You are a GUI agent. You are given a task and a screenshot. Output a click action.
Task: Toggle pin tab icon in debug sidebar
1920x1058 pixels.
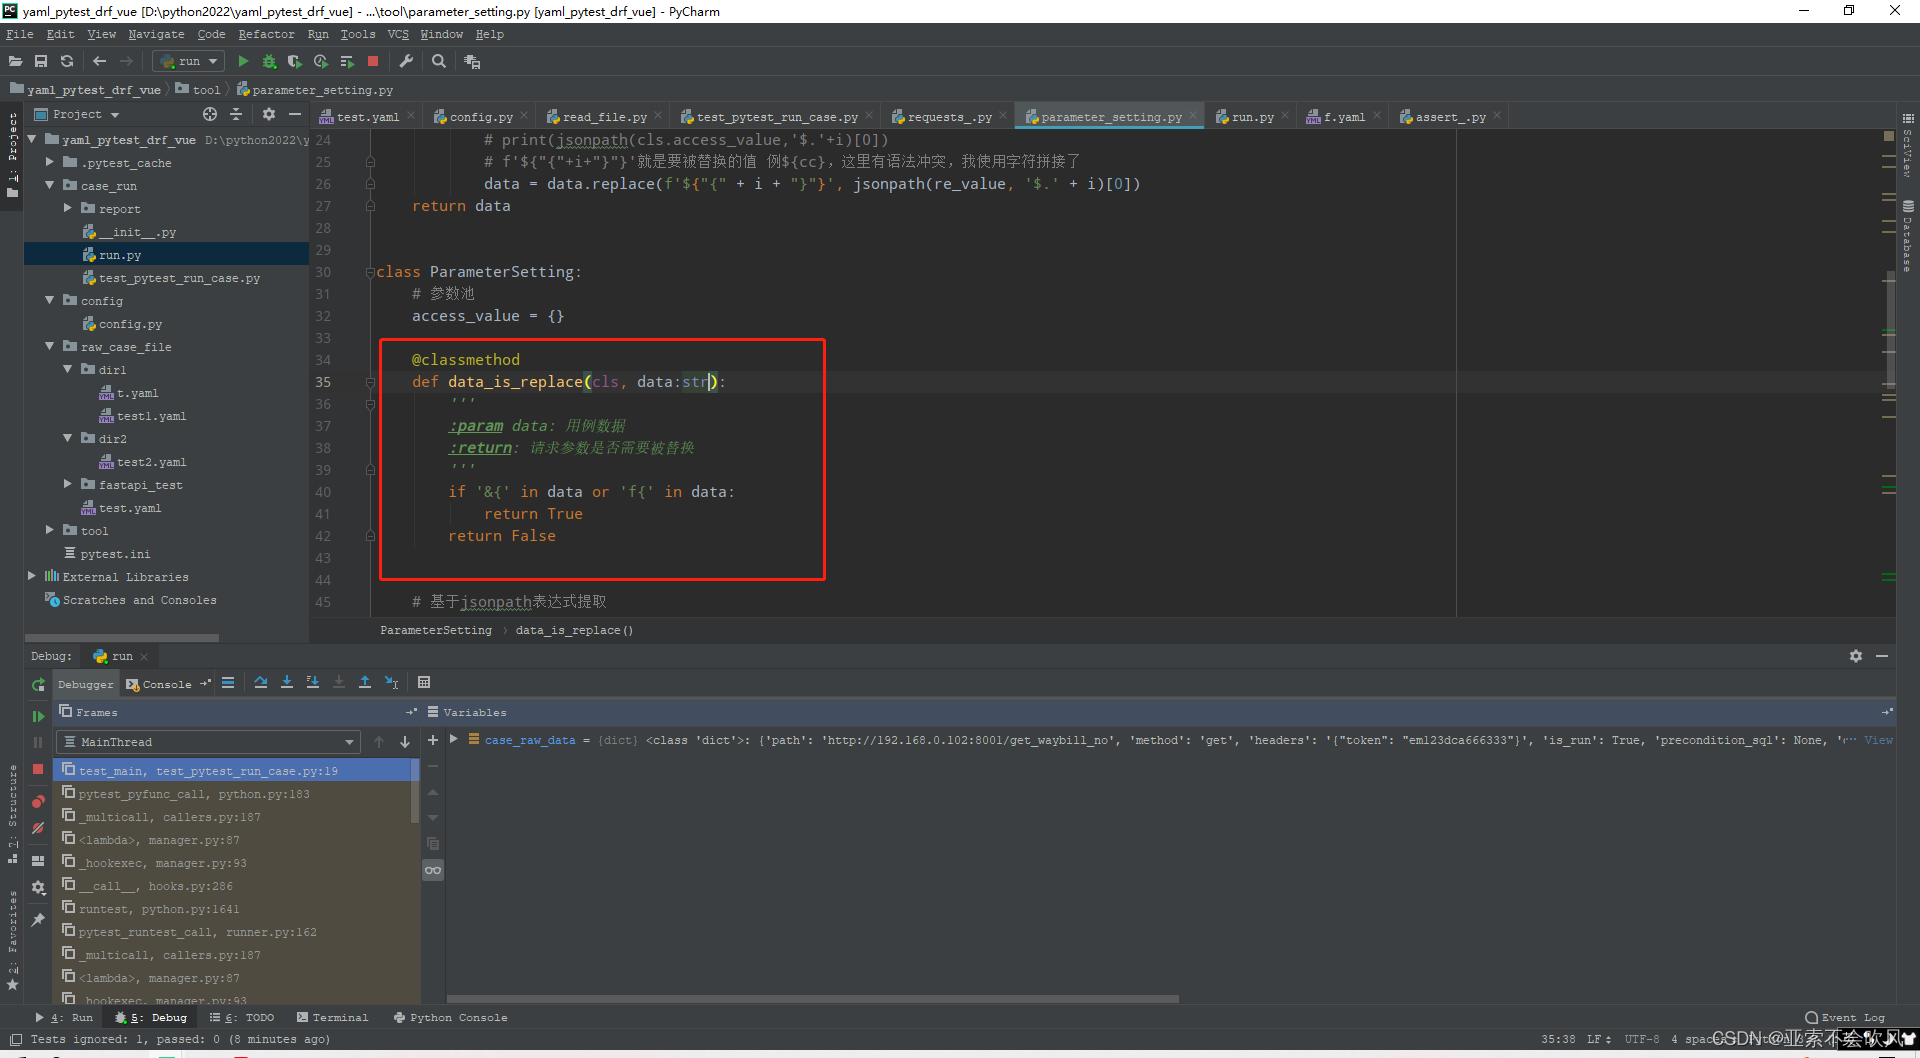[38, 919]
